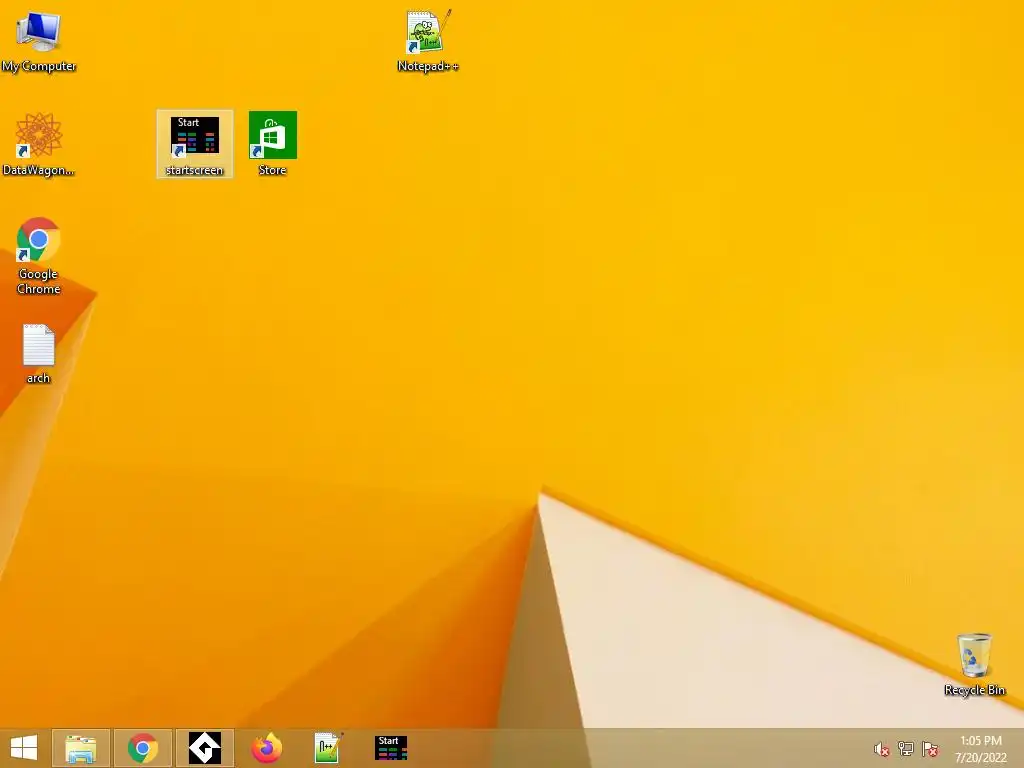The image size is (1024, 768).
Task: Open Notepad++ from the taskbar
Action: click(328, 748)
